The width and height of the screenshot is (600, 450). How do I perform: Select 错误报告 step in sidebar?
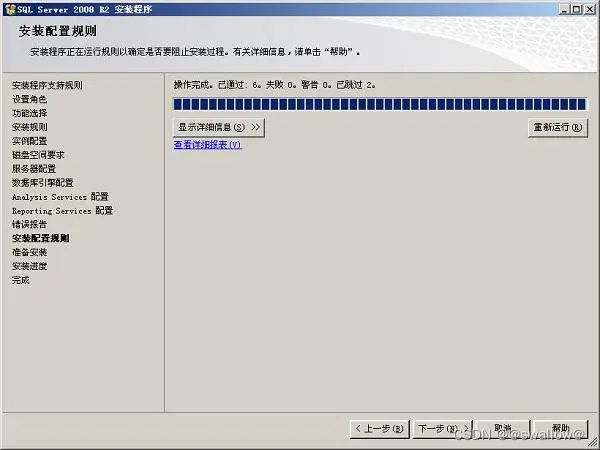[x=29, y=224]
